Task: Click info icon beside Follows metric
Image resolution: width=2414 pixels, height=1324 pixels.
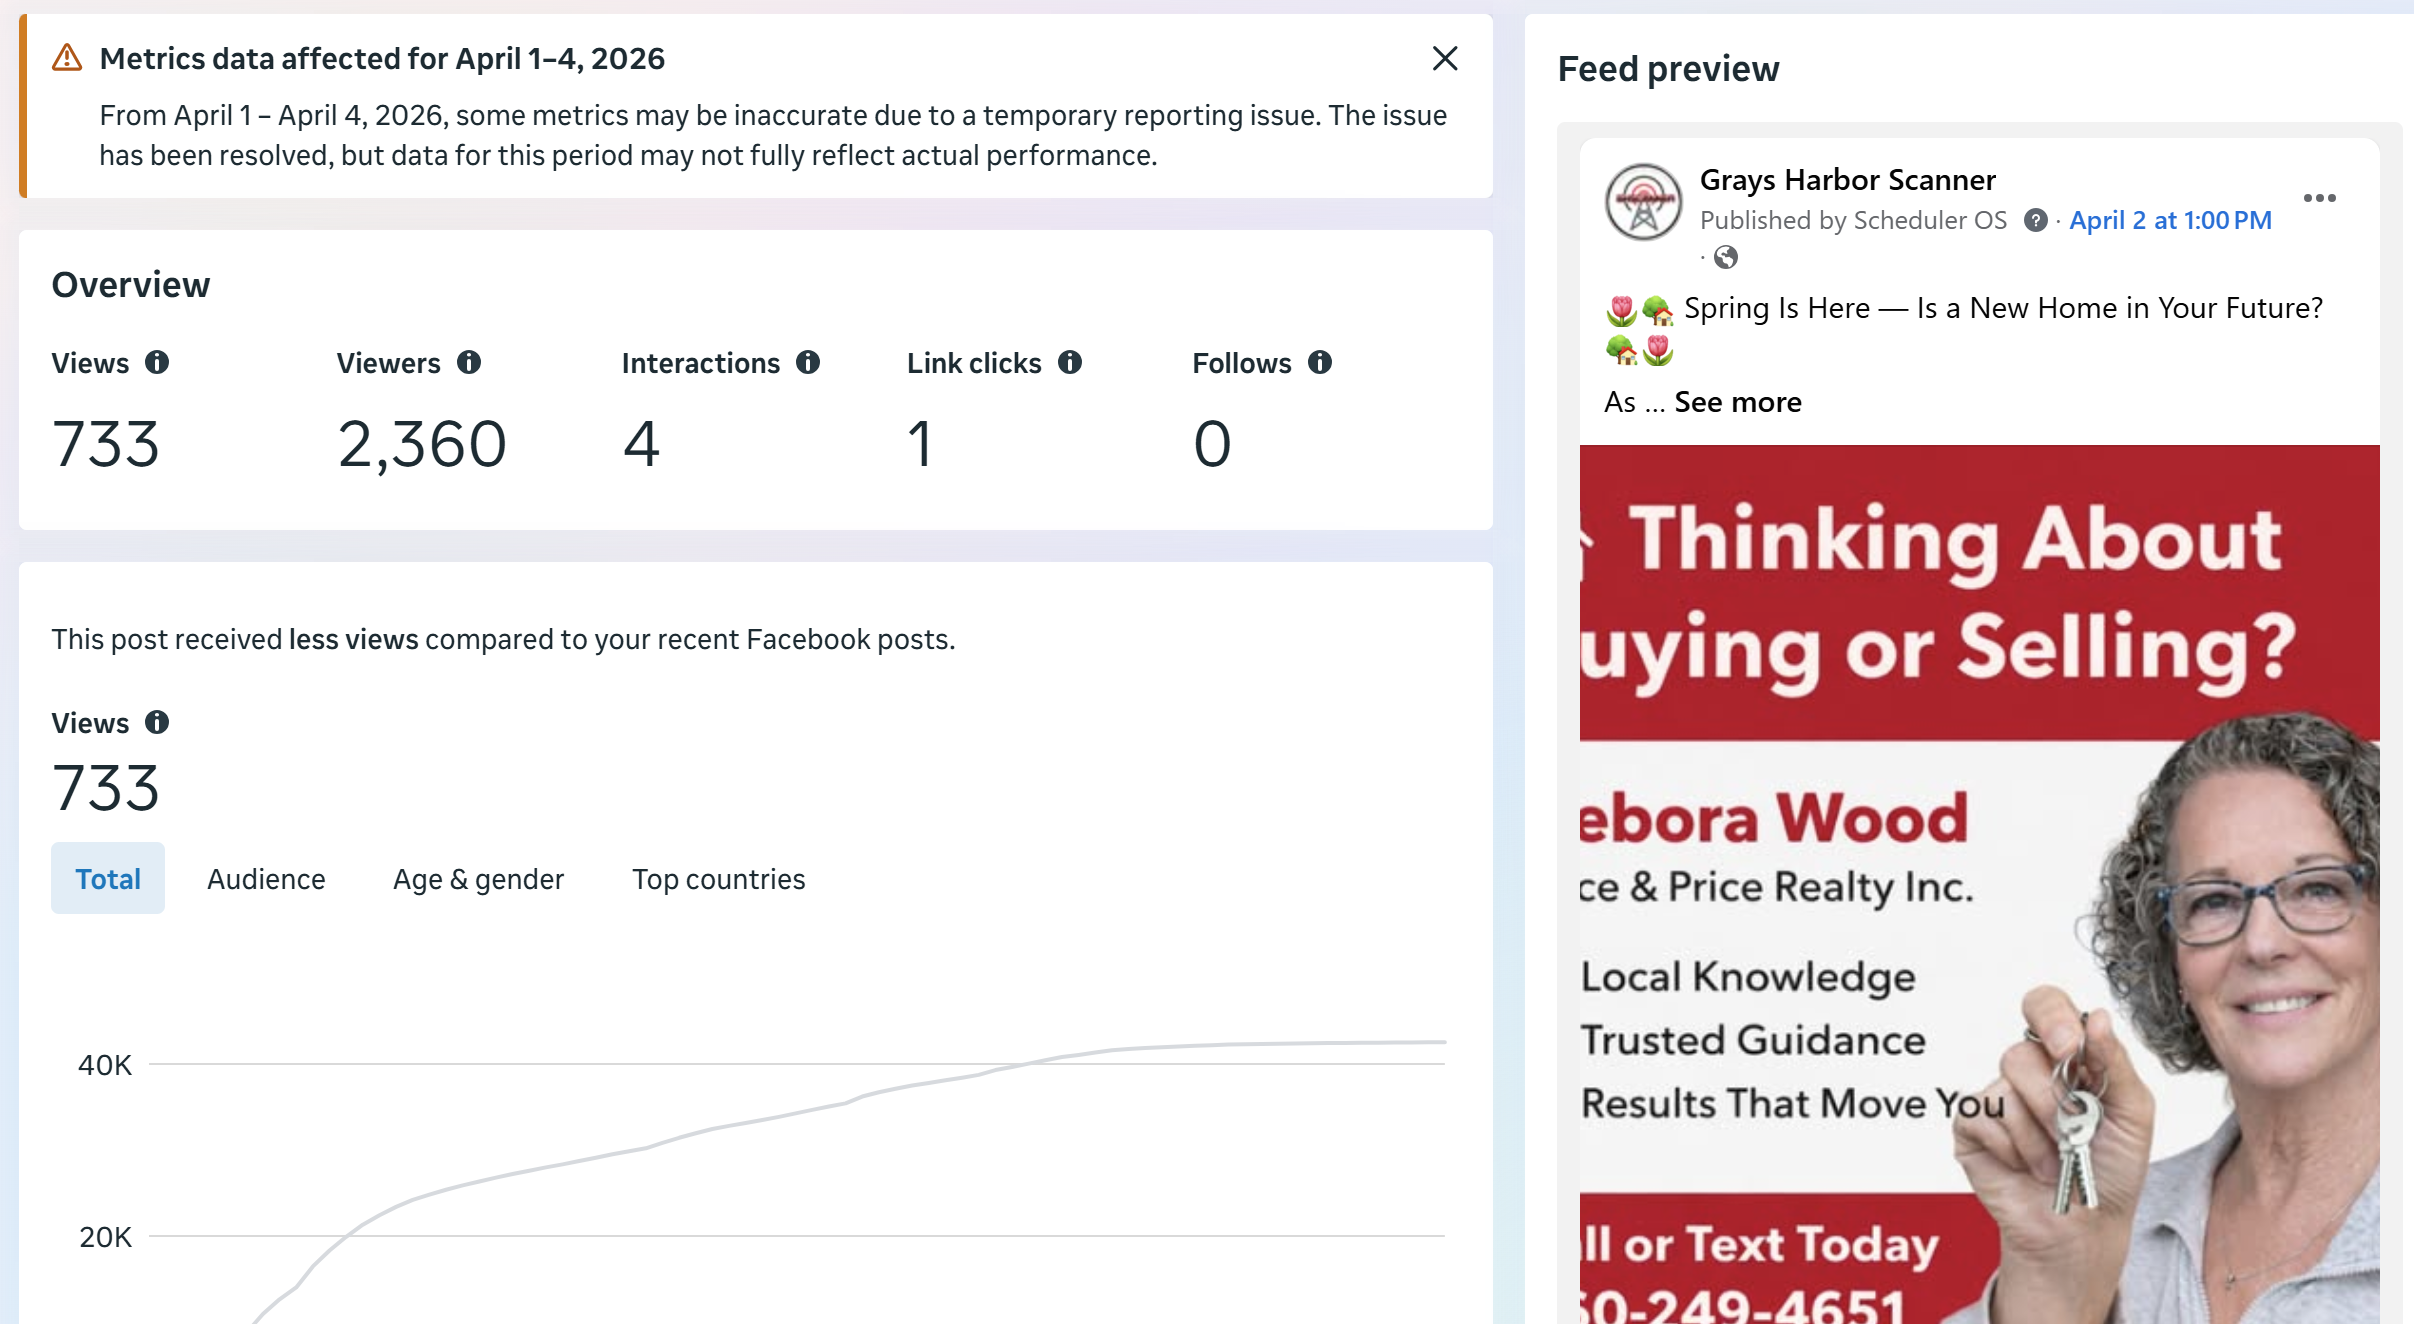Action: click(x=1320, y=362)
